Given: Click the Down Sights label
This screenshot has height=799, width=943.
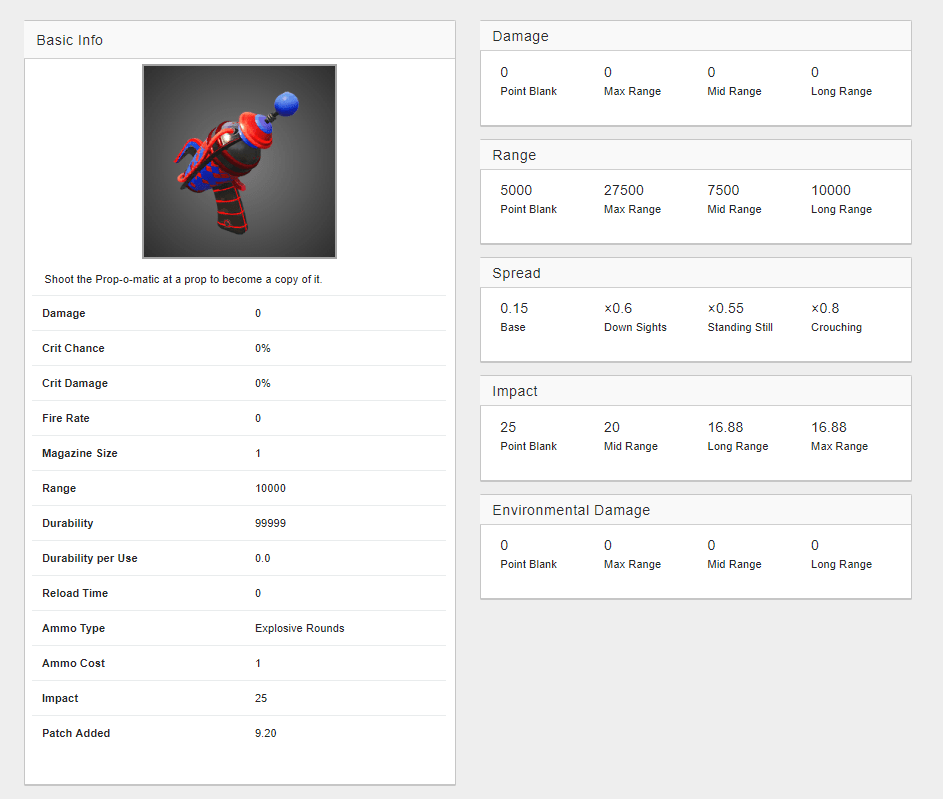Looking at the screenshot, I should coord(635,327).
